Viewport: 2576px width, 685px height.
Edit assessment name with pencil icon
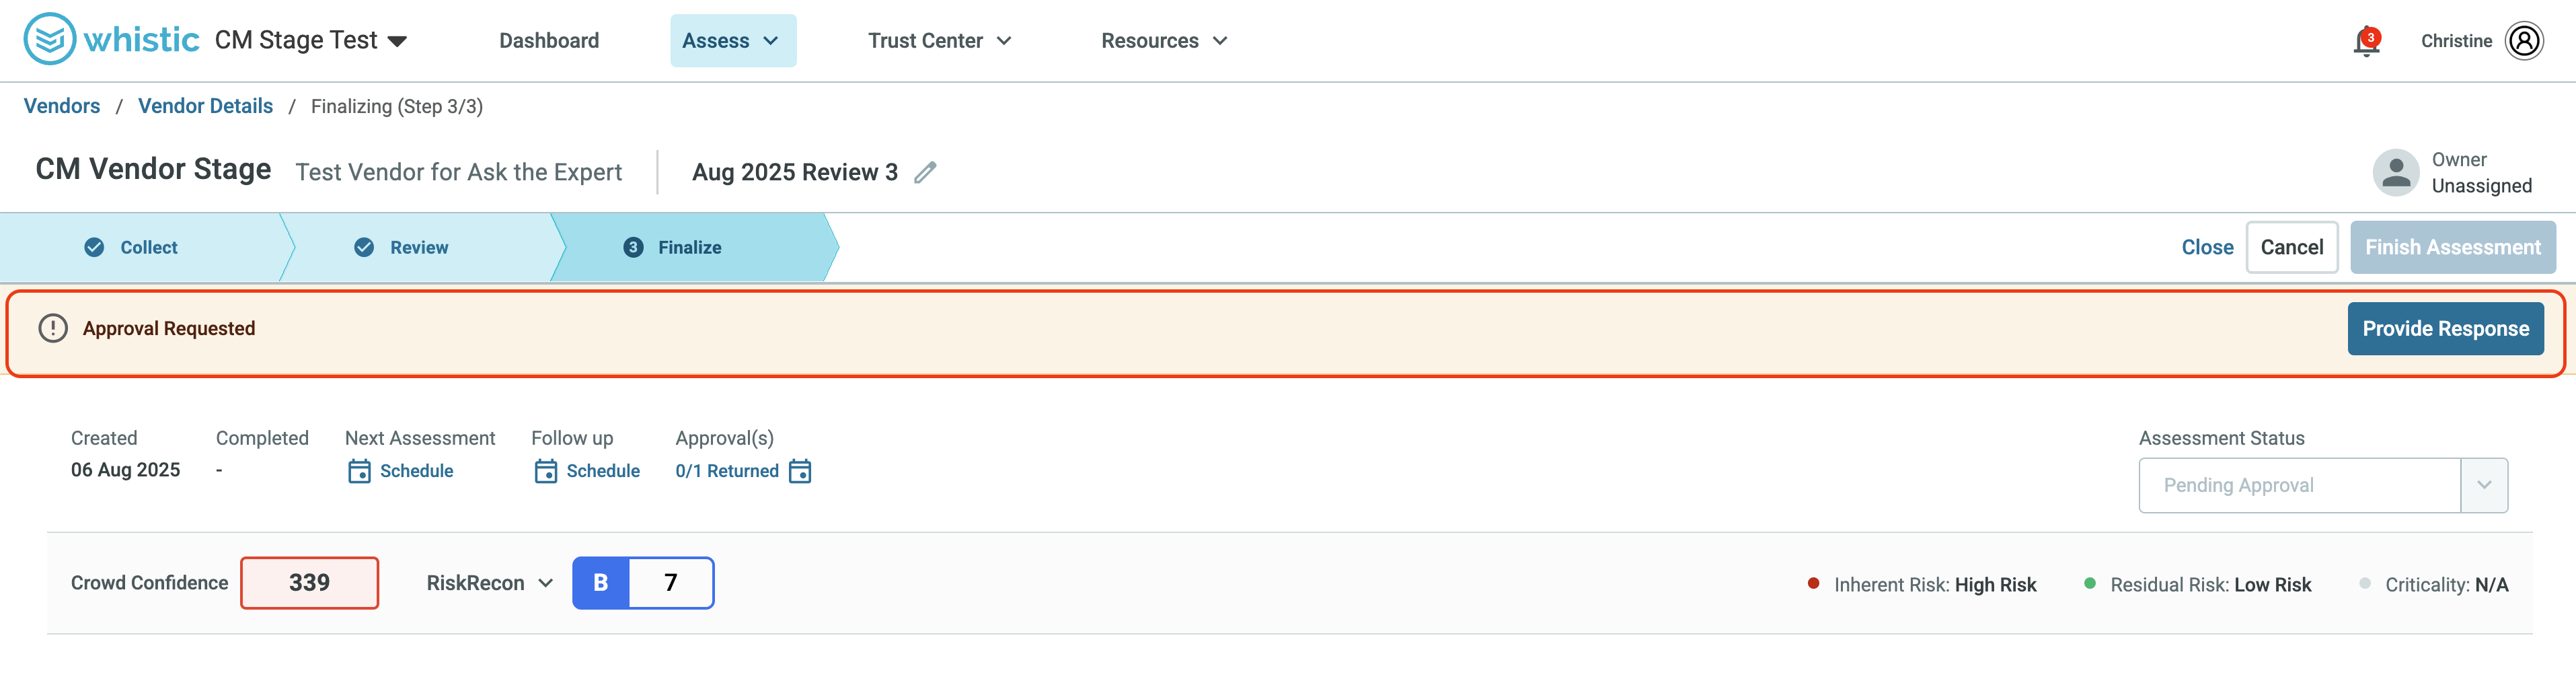click(925, 172)
